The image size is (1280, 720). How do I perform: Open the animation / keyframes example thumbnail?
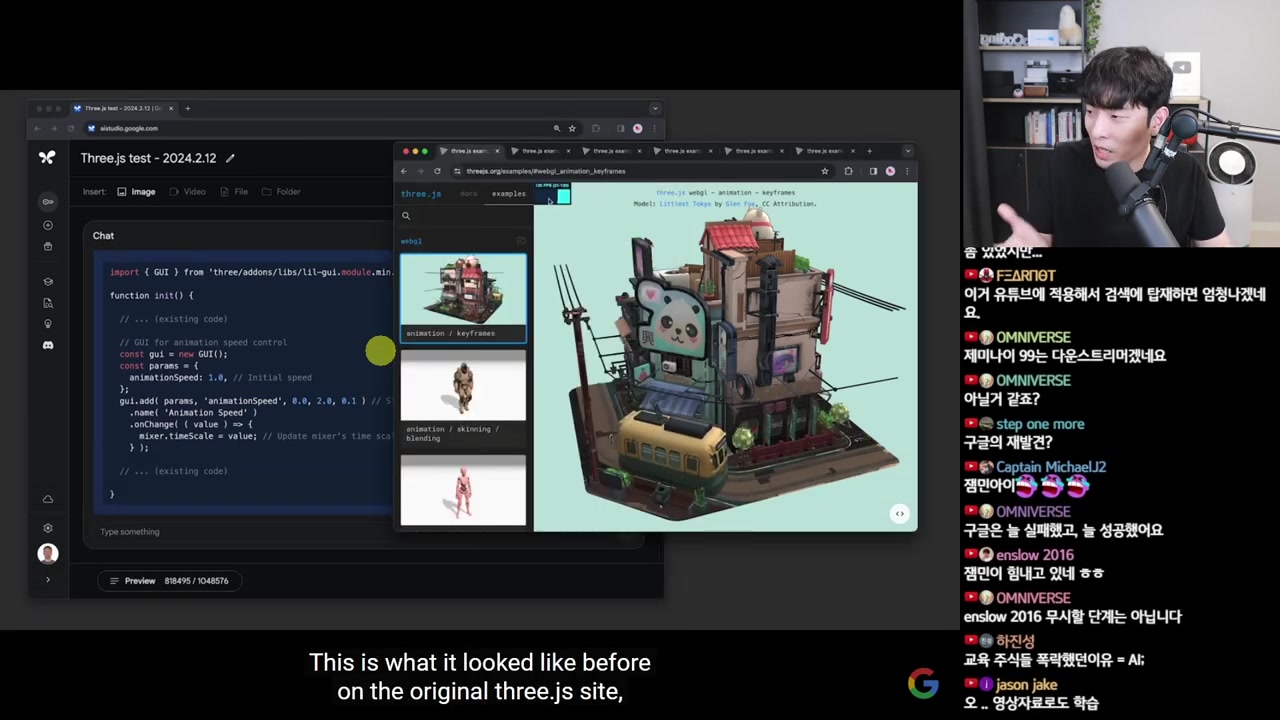coord(463,298)
